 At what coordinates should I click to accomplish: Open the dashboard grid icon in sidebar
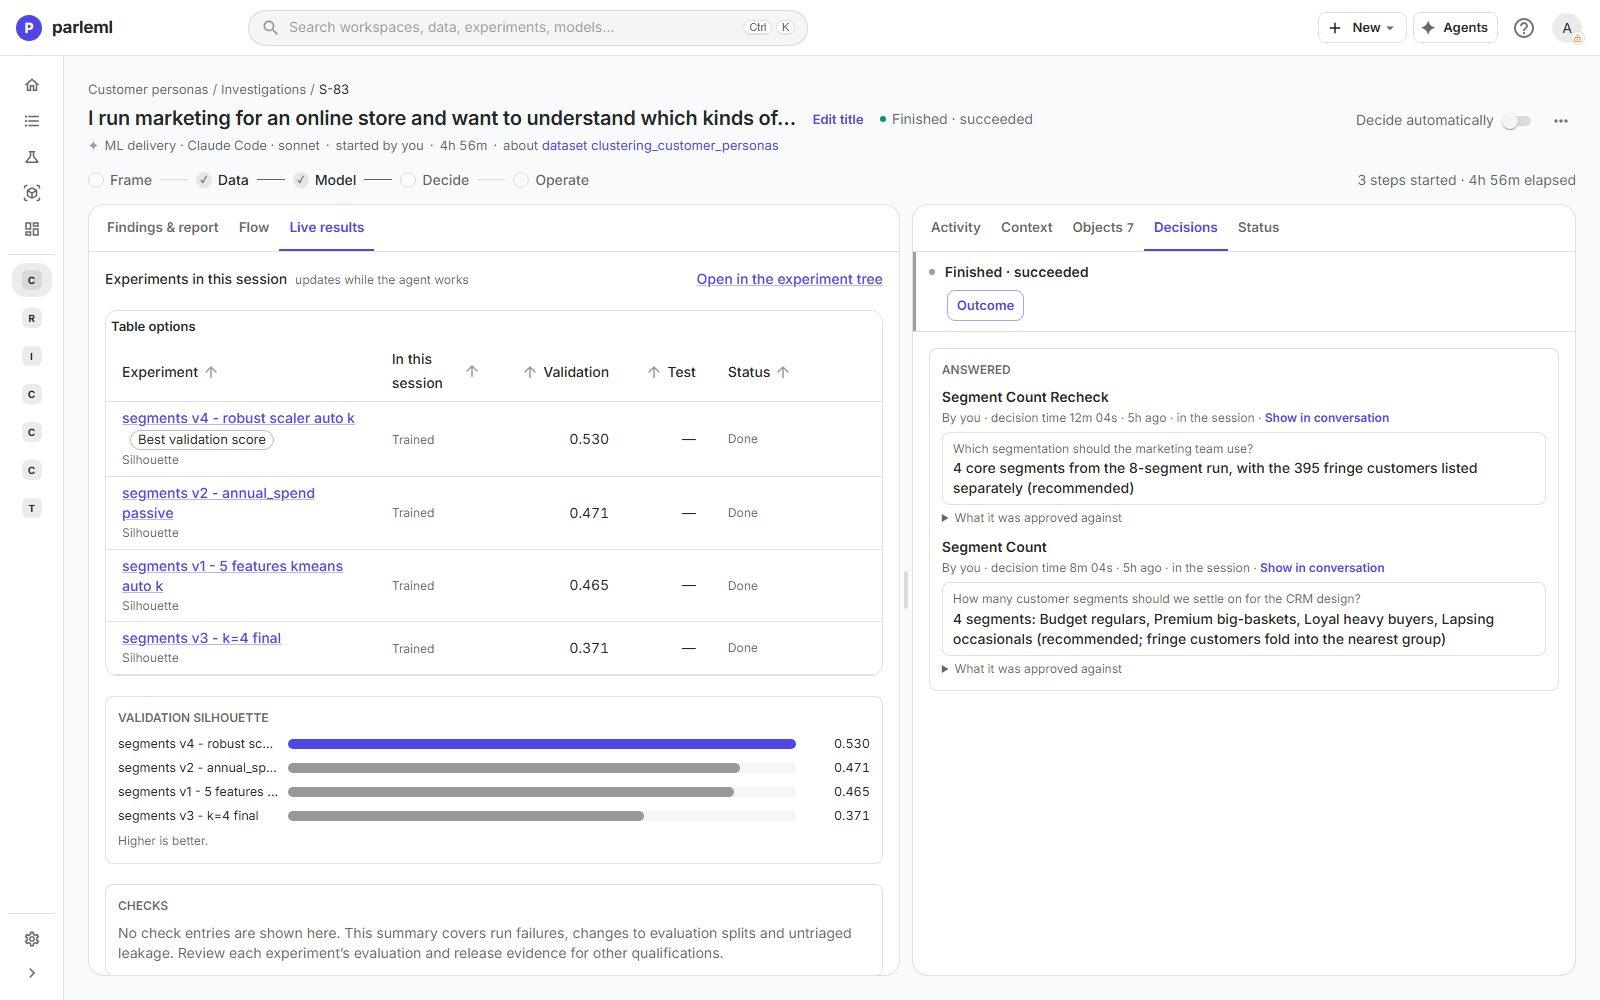pyautogui.click(x=32, y=229)
